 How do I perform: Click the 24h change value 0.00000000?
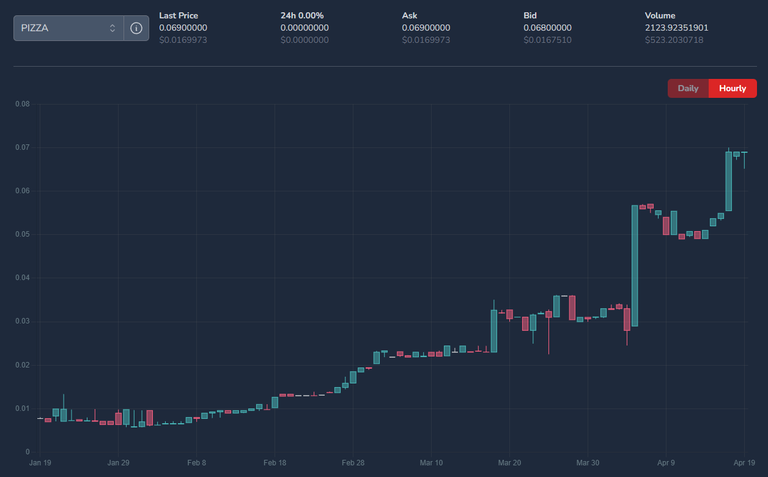304,28
